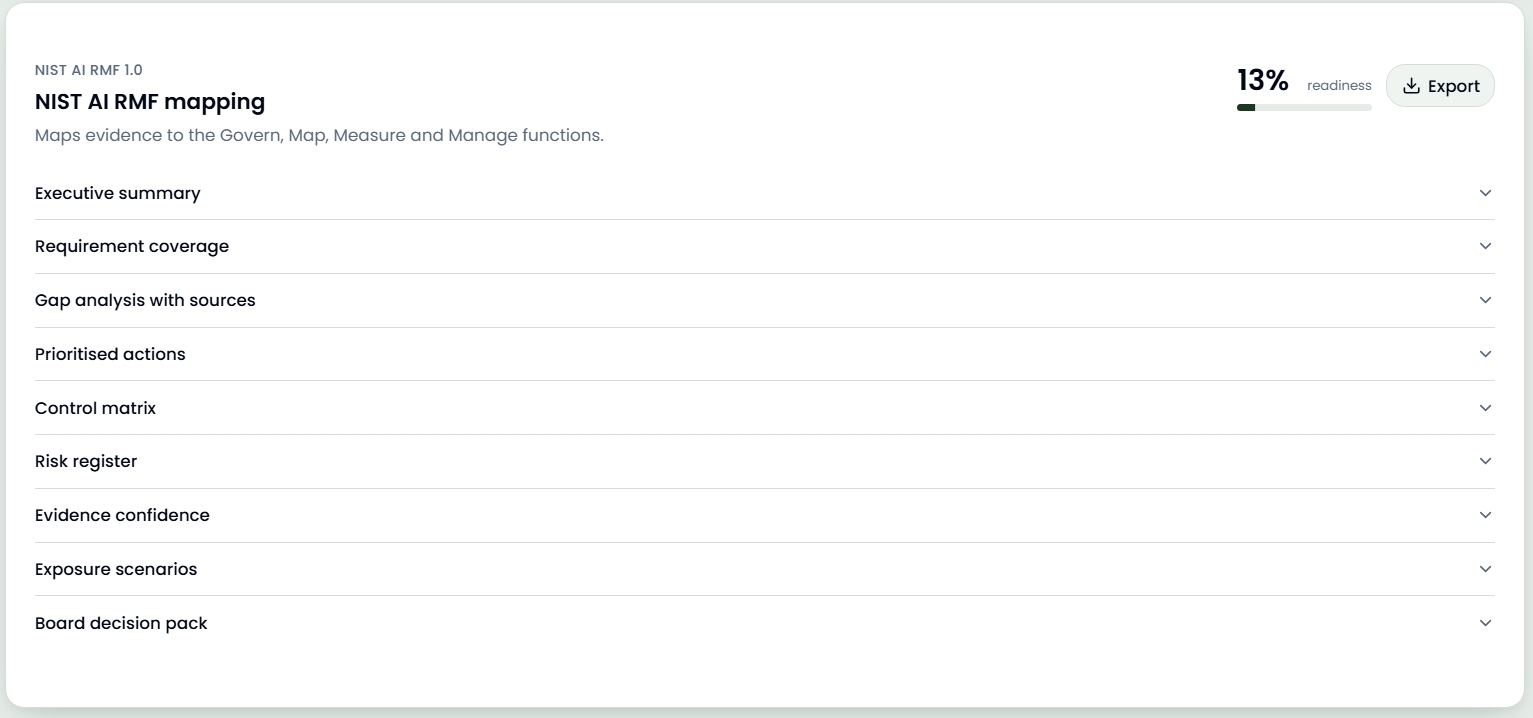The image size is (1533, 718).
Task: Expand the Executive summary section
Action: click(765, 193)
